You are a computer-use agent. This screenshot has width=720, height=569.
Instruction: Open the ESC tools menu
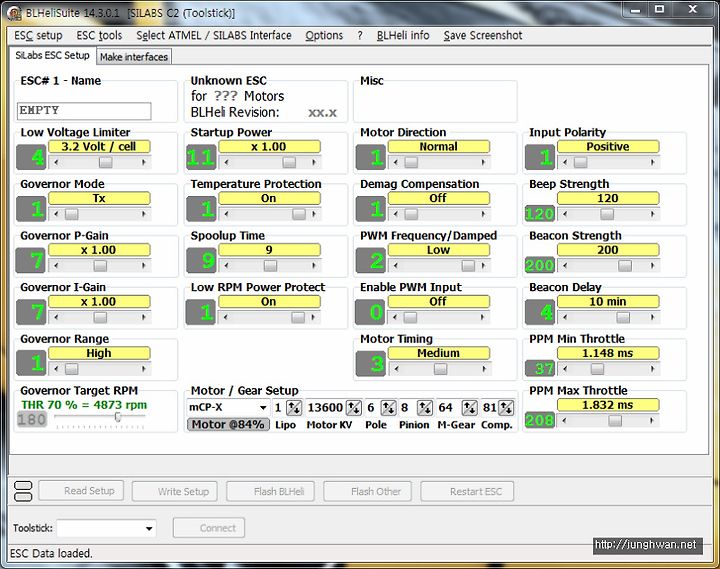pyautogui.click(x=99, y=35)
